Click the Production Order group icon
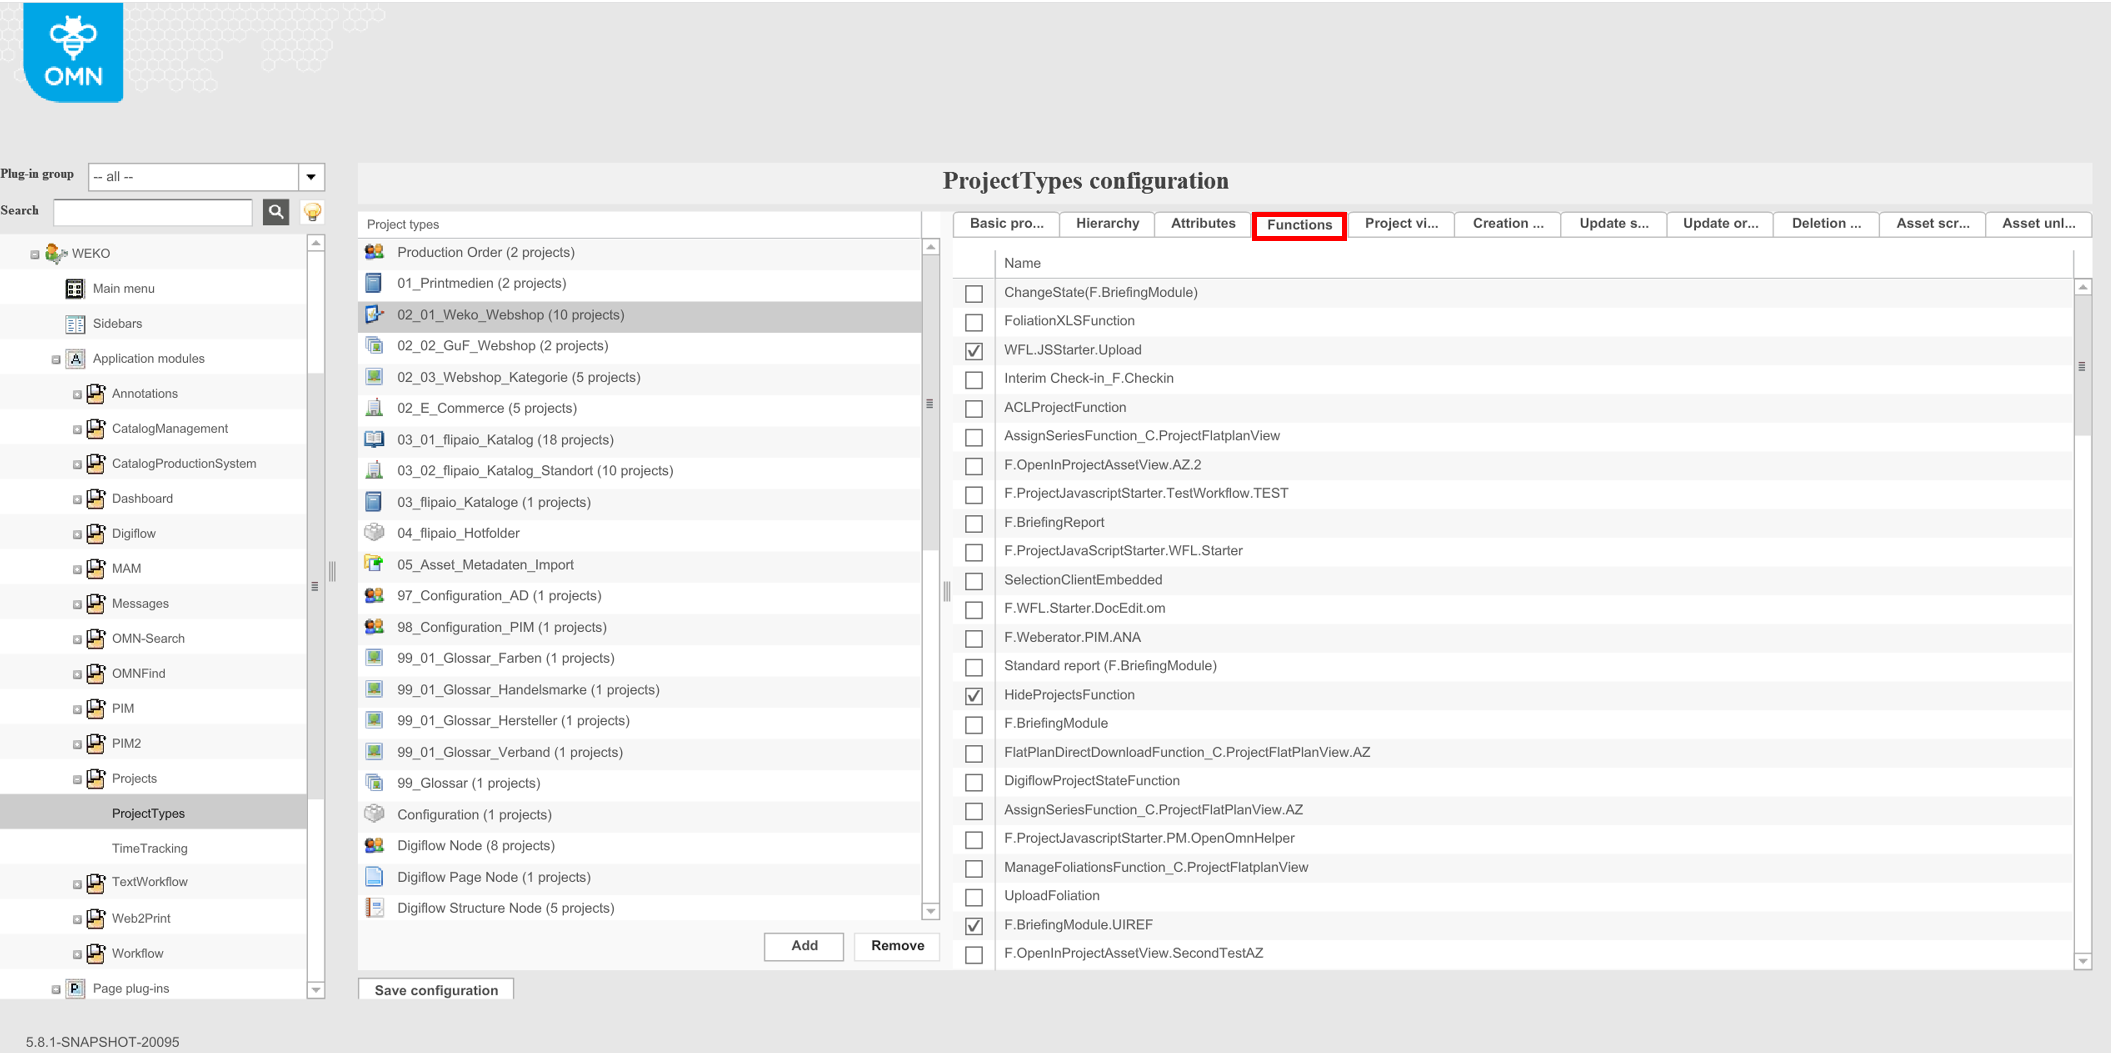This screenshot has width=2111, height=1053. tap(374, 252)
